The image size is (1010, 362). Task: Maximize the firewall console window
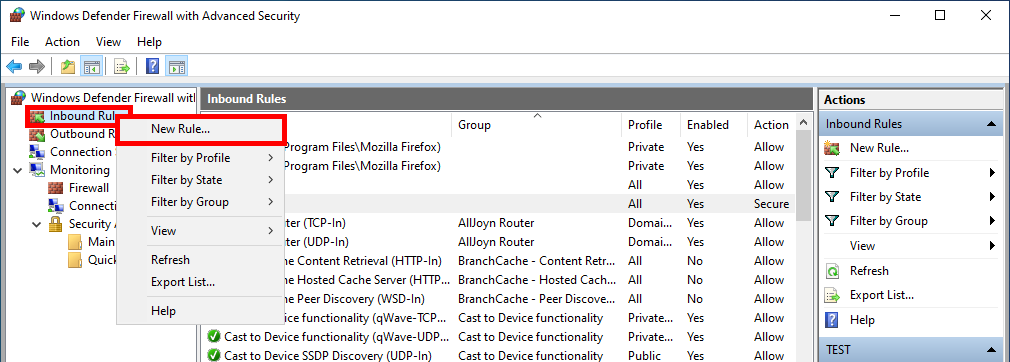(940, 15)
